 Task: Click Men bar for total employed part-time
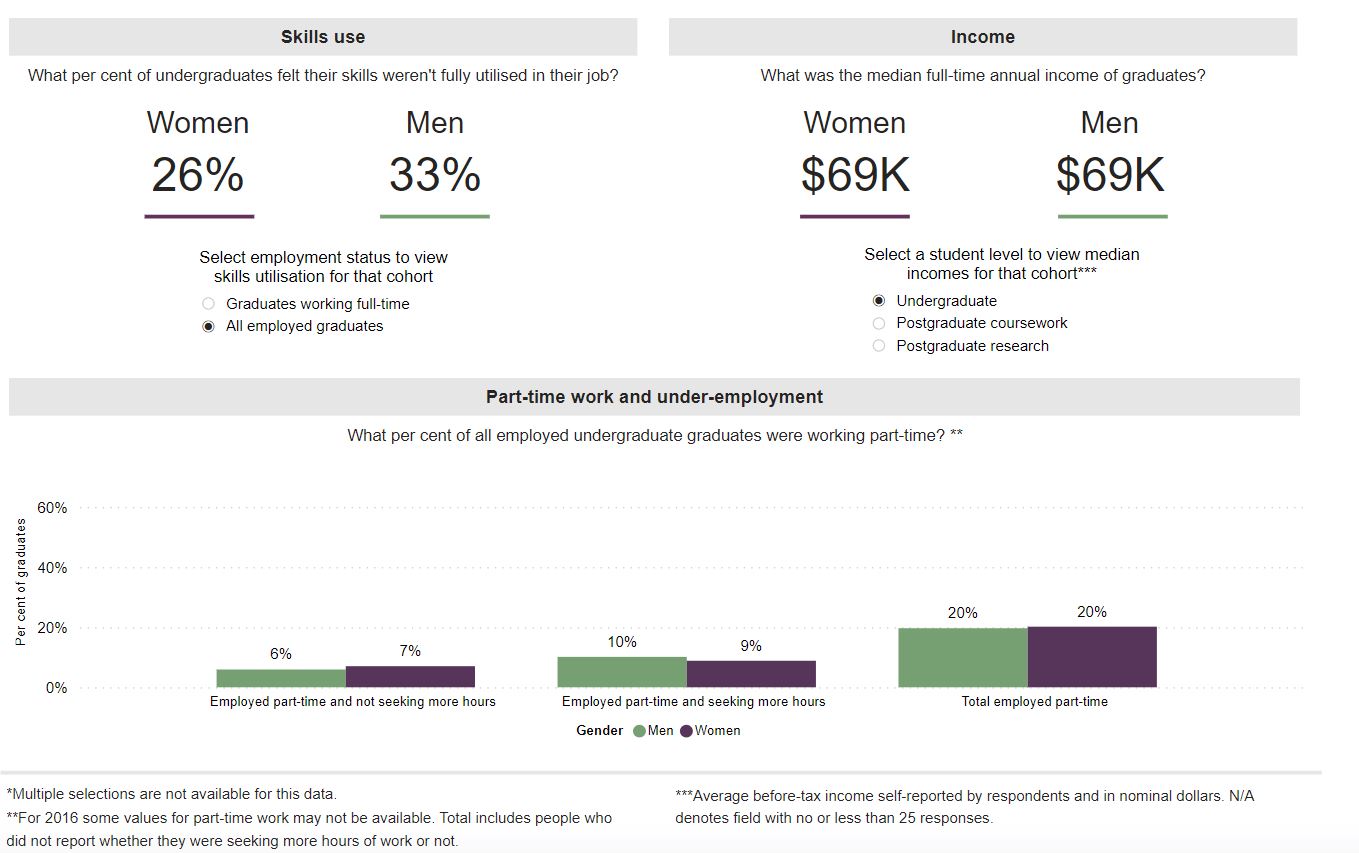(962, 658)
